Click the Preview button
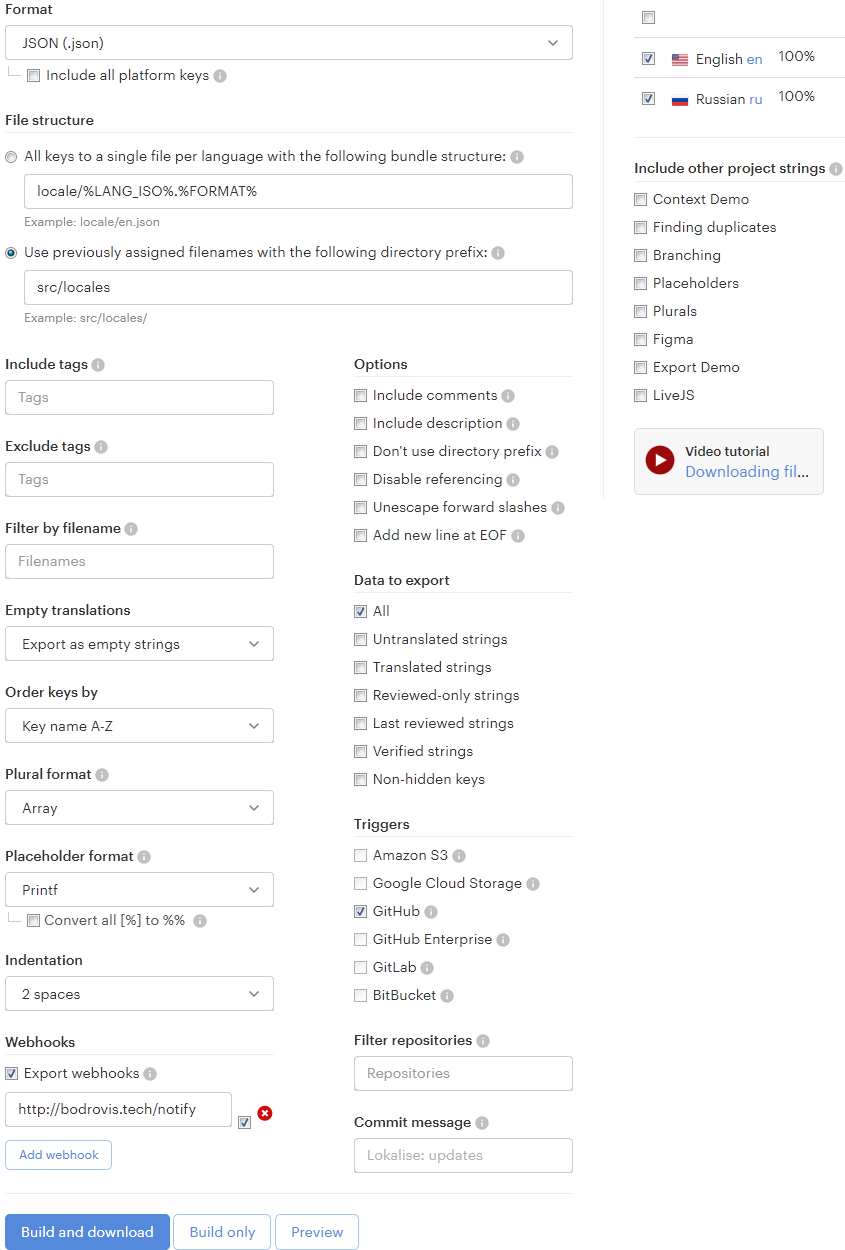 tap(317, 1232)
